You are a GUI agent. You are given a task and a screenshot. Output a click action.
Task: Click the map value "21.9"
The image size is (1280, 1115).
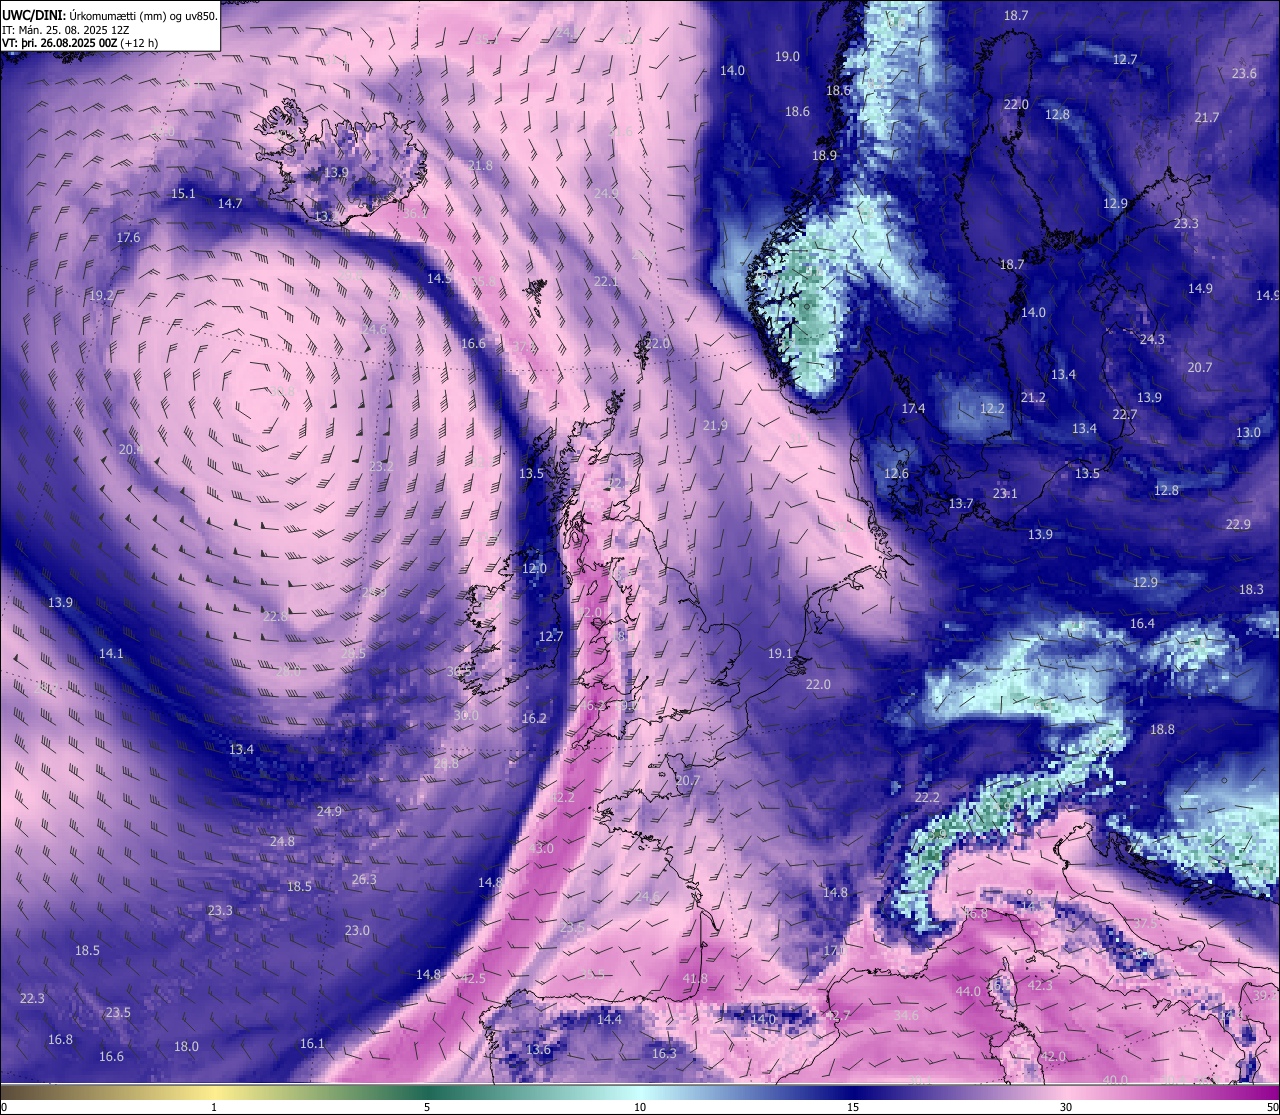(715, 426)
